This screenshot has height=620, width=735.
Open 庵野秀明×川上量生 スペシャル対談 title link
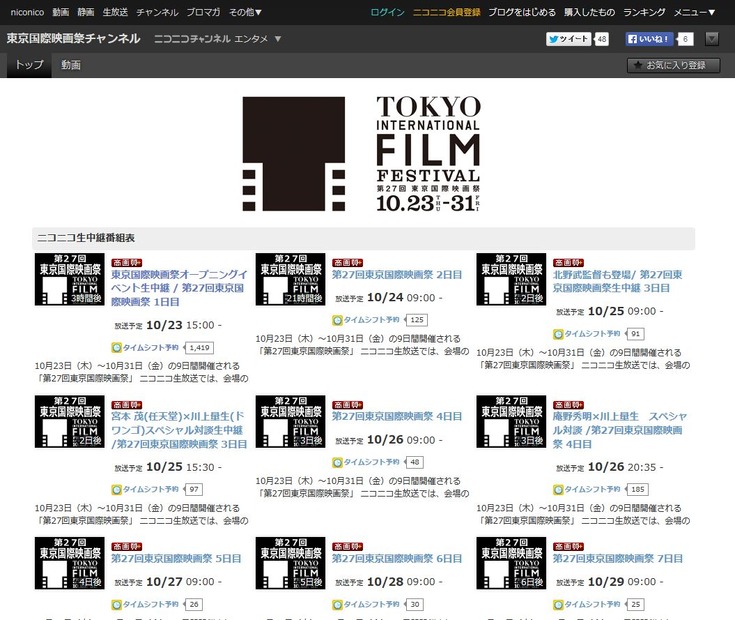620,430
